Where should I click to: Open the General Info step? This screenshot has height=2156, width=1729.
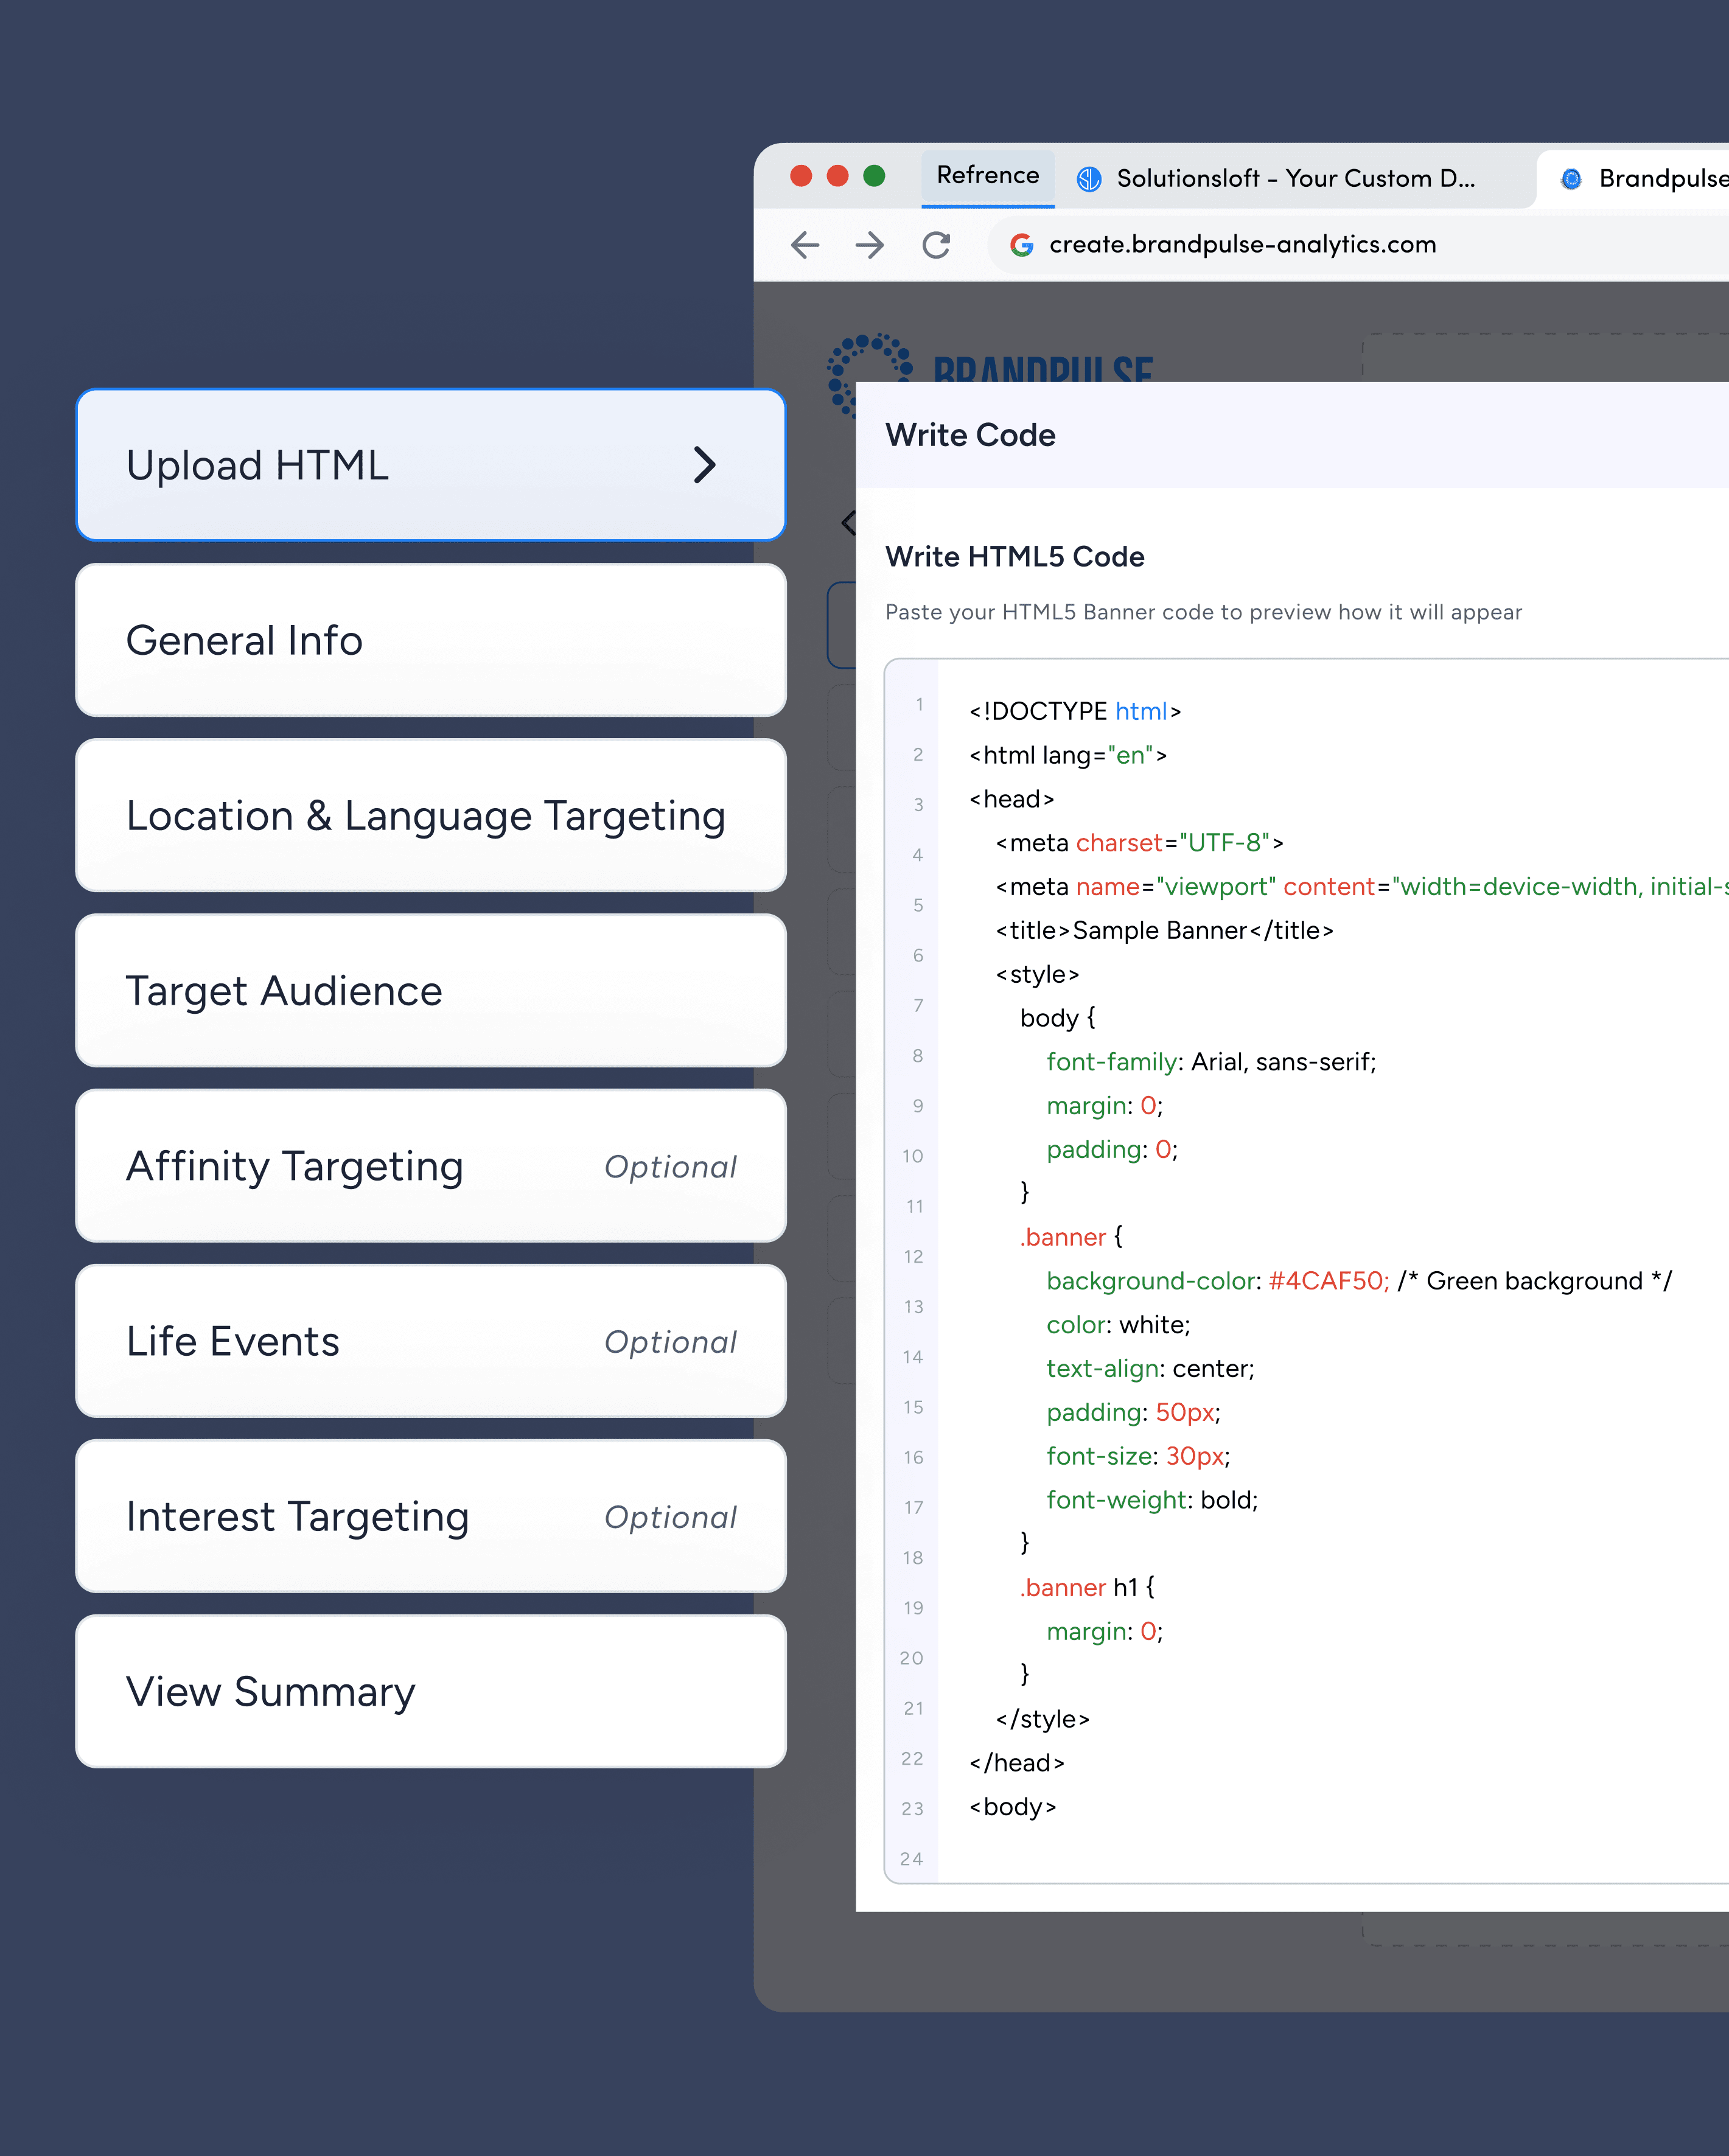(x=431, y=640)
